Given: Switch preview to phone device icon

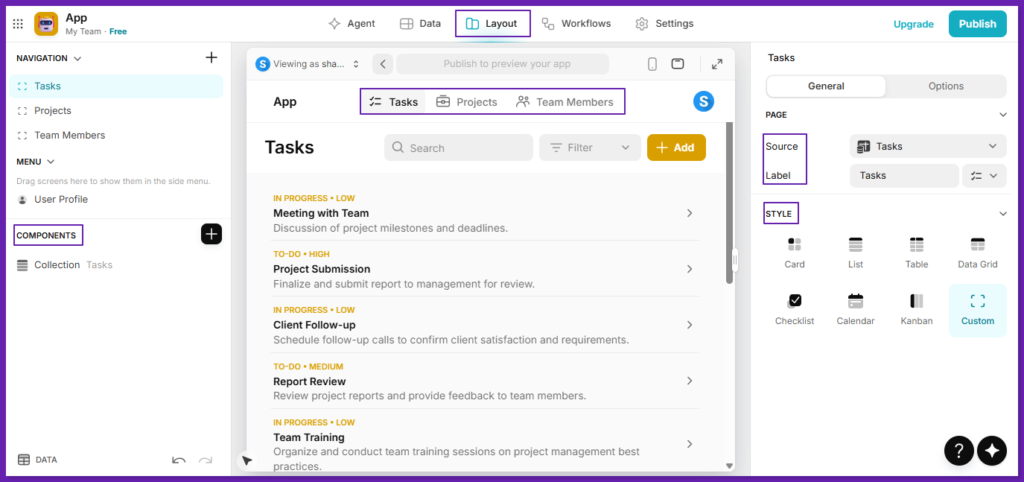Looking at the screenshot, I should [x=652, y=64].
